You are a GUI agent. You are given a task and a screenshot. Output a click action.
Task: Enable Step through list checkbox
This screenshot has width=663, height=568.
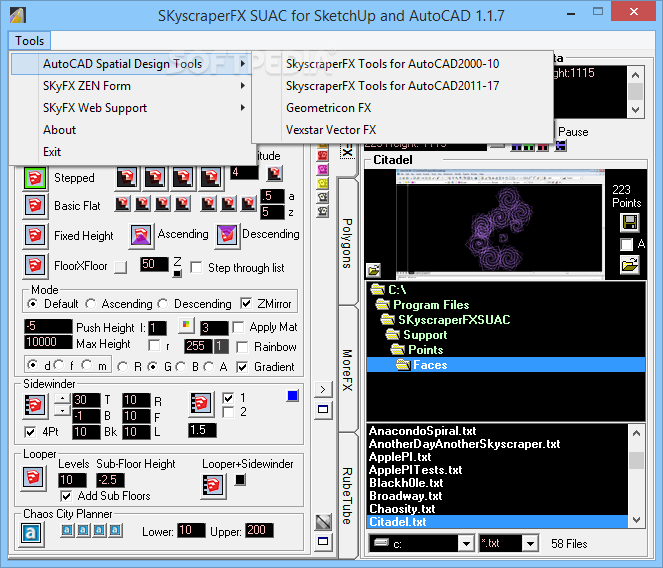pyautogui.click(x=196, y=268)
